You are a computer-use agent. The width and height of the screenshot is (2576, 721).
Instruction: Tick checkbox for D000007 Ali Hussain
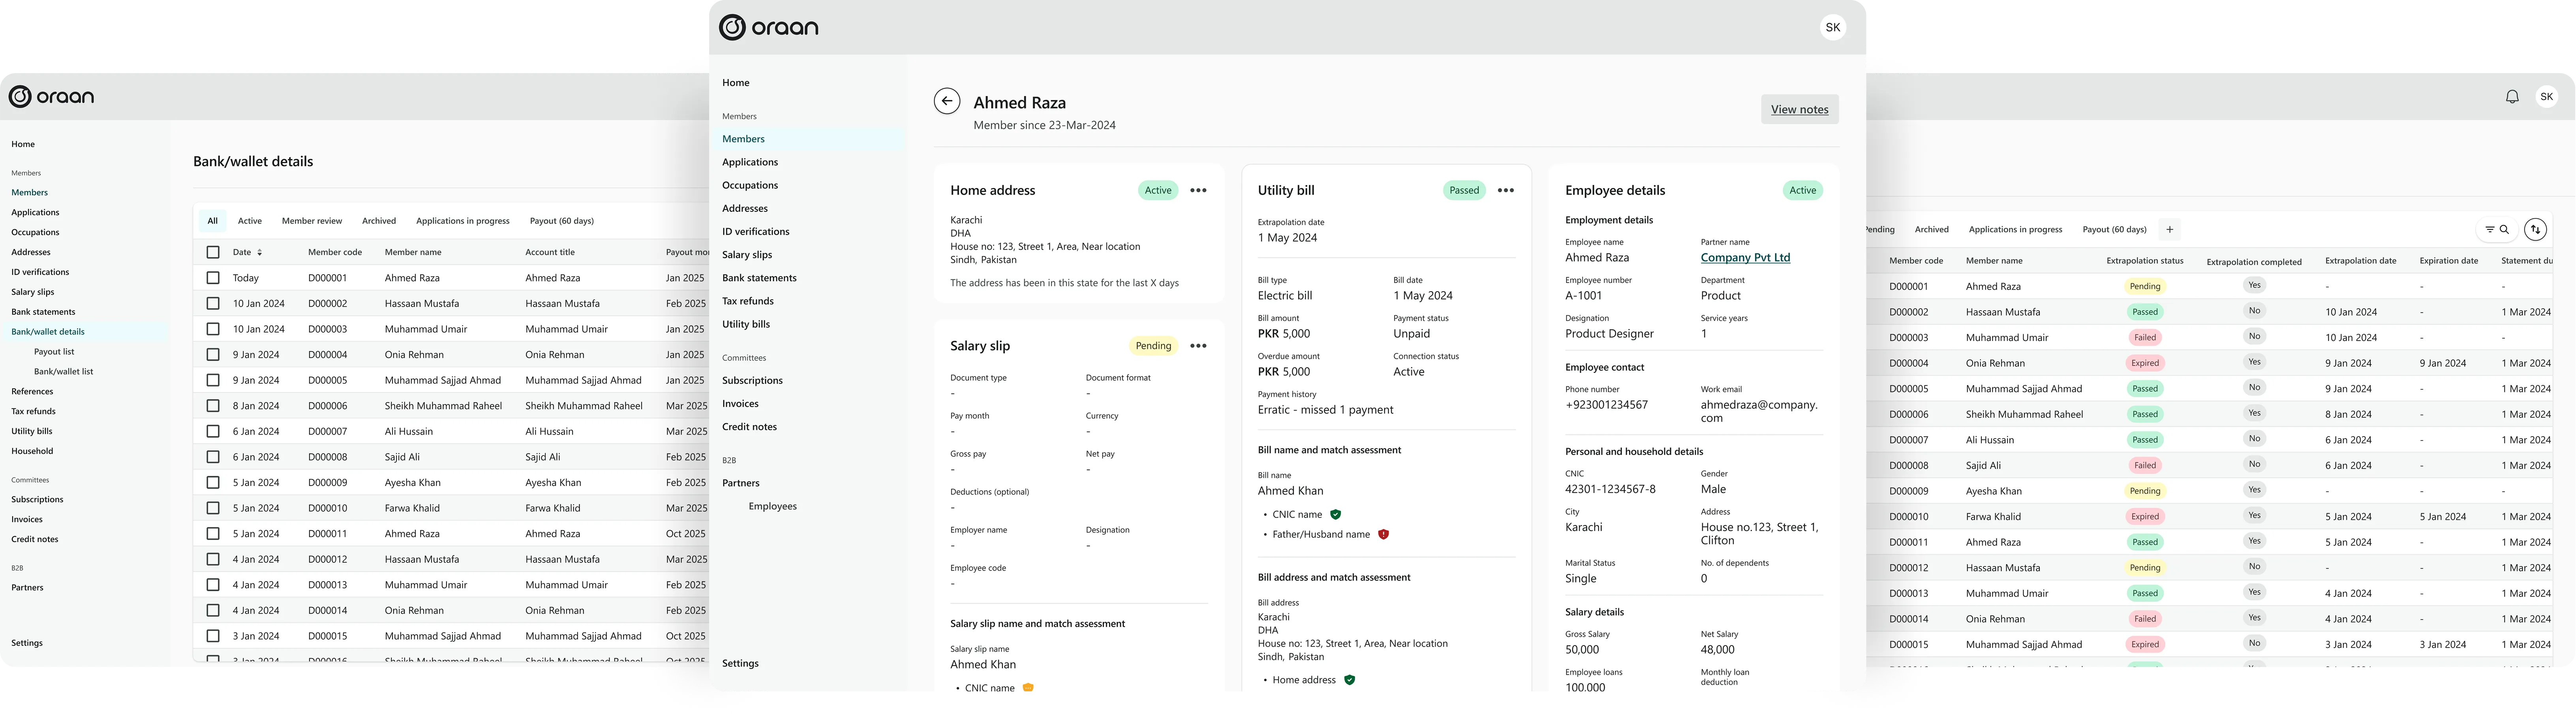point(212,431)
